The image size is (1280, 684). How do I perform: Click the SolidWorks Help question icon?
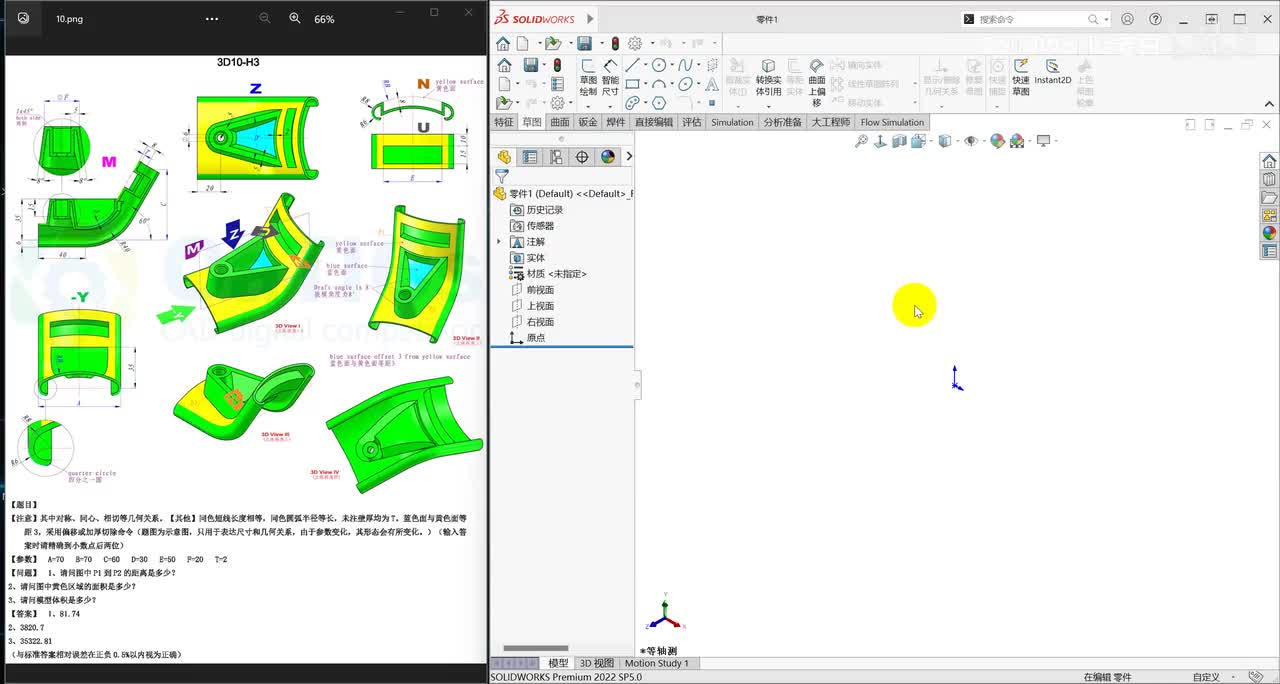tap(1155, 19)
